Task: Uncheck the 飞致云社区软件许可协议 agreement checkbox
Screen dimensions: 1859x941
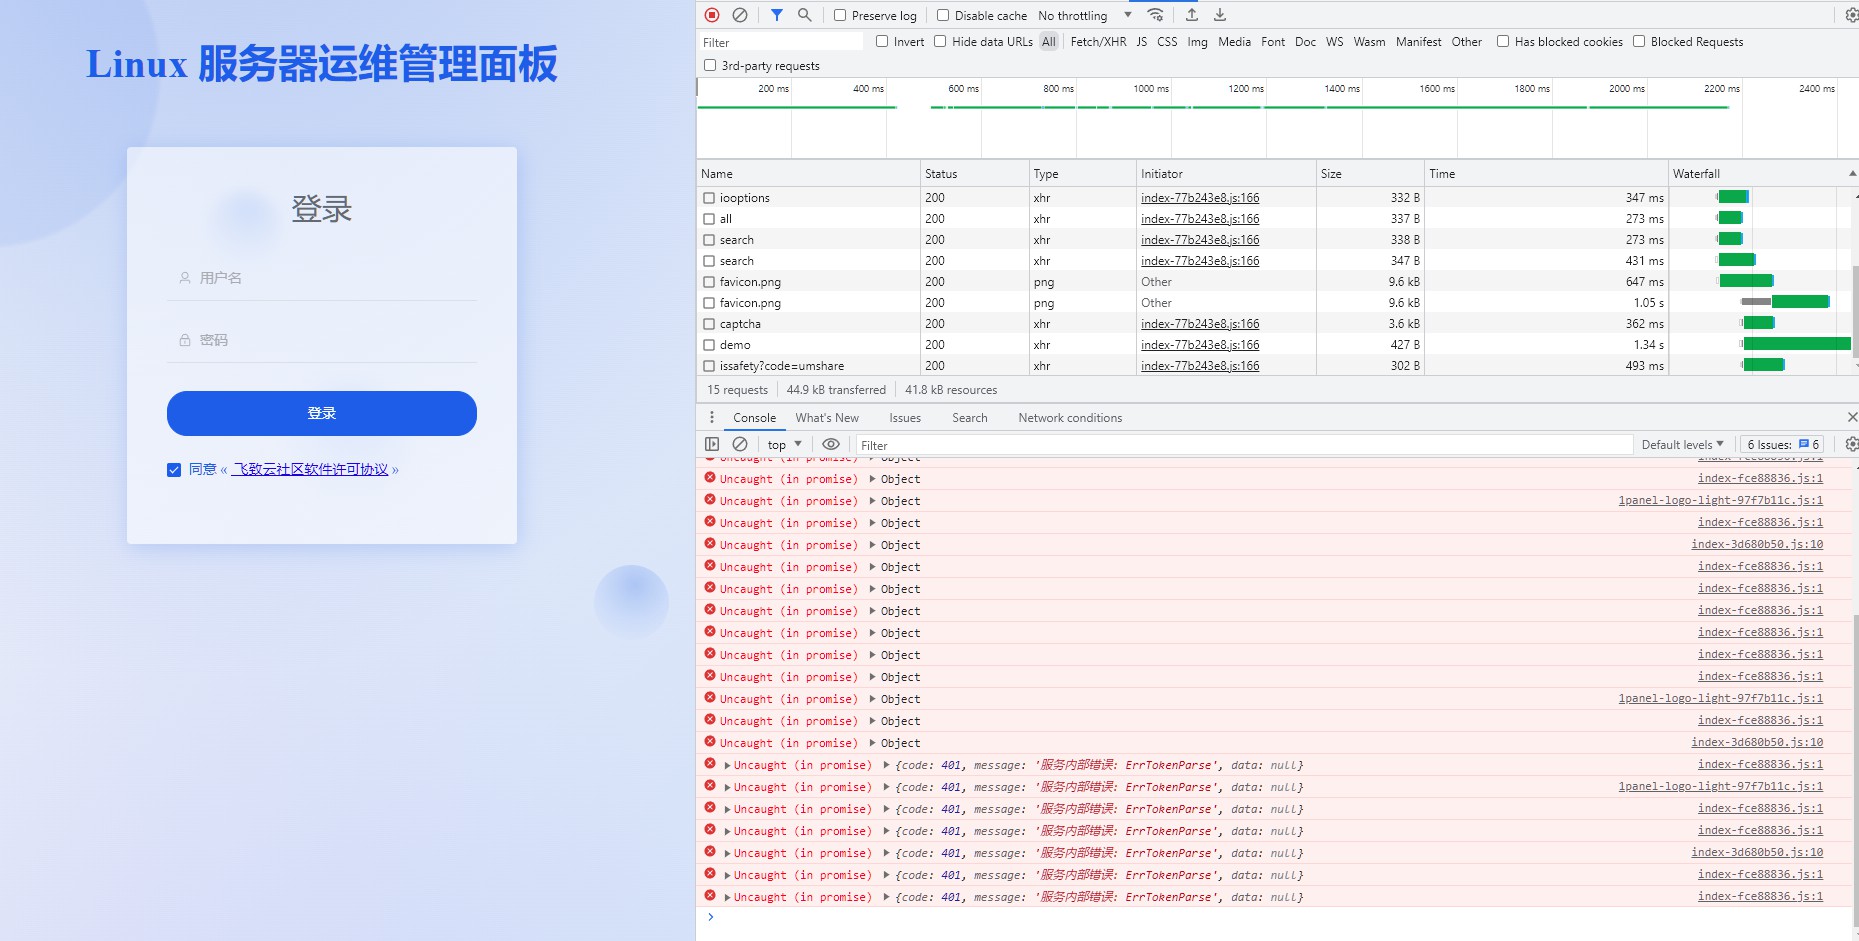Action: 174,468
